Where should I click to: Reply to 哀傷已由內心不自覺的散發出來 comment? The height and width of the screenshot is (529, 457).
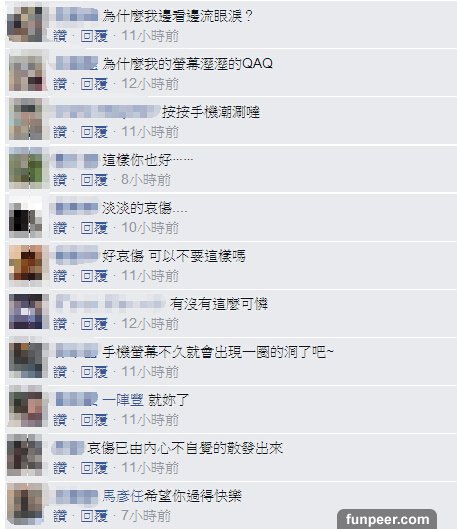(94, 468)
